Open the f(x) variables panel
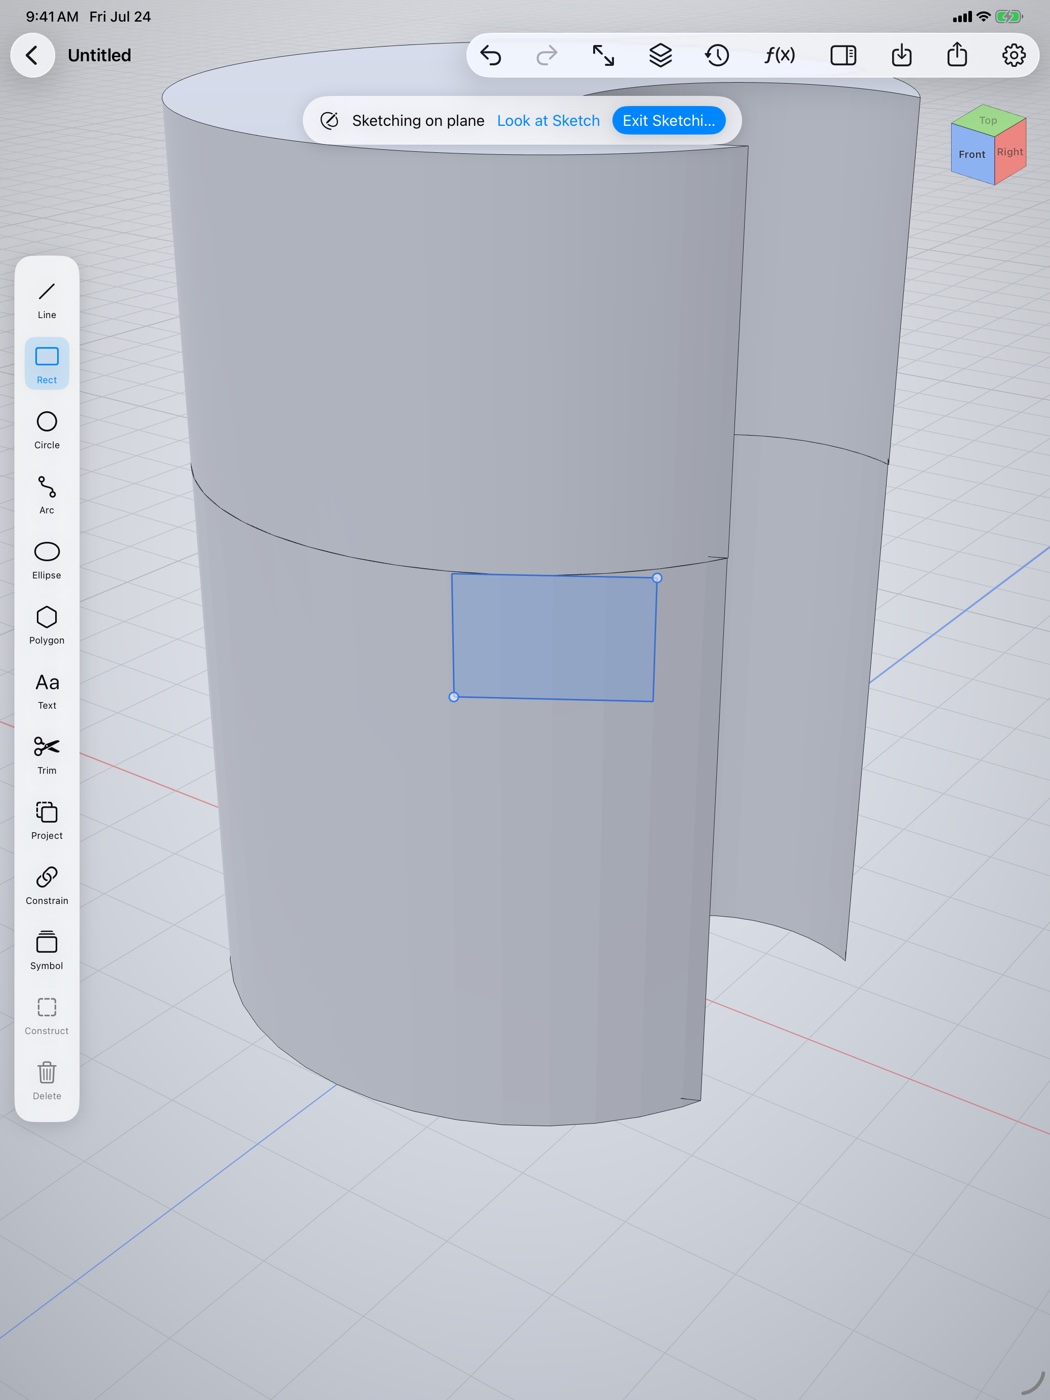1050x1400 pixels. tap(780, 55)
